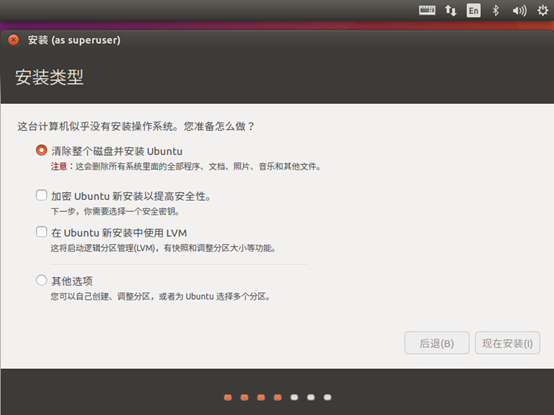
Task: Open the system gear session menu
Action: tap(543, 10)
